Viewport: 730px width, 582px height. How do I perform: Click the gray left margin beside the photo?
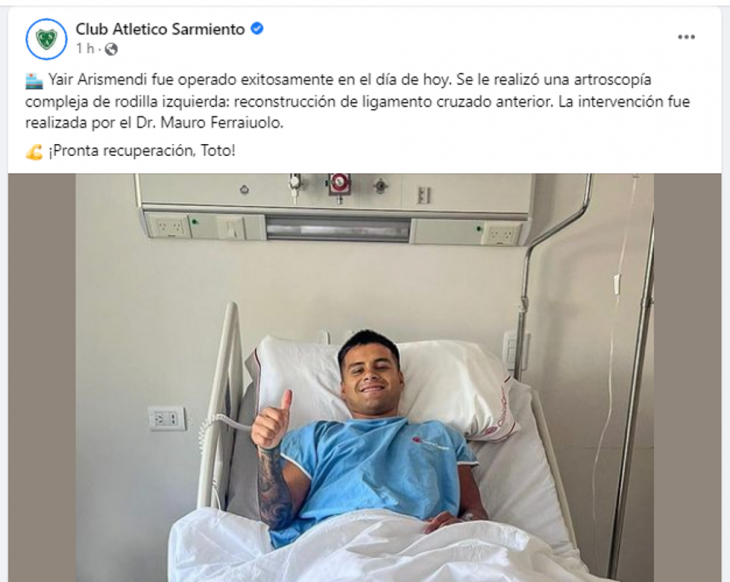42,378
